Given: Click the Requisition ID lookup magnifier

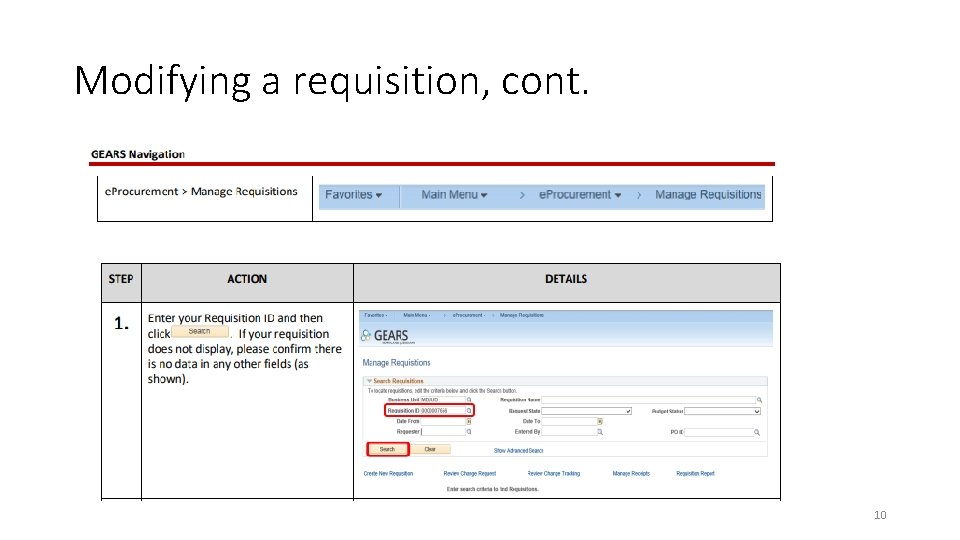Looking at the screenshot, I should [469, 411].
